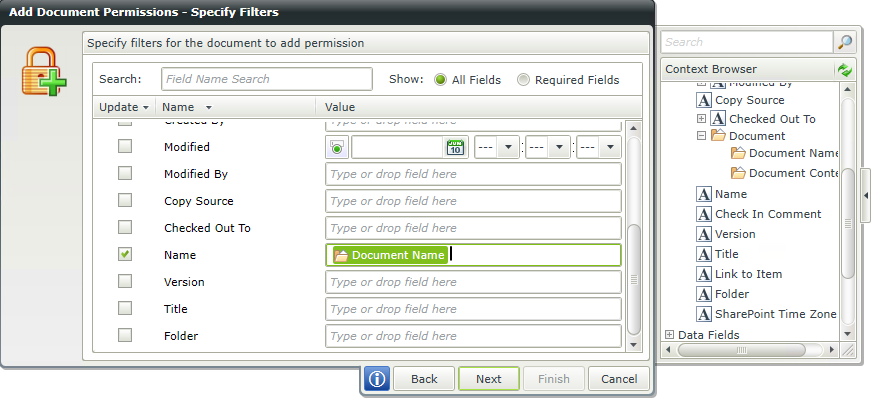Collapse the Document tree node
Viewport: 871px width, 398px height.
tap(701, 136)
